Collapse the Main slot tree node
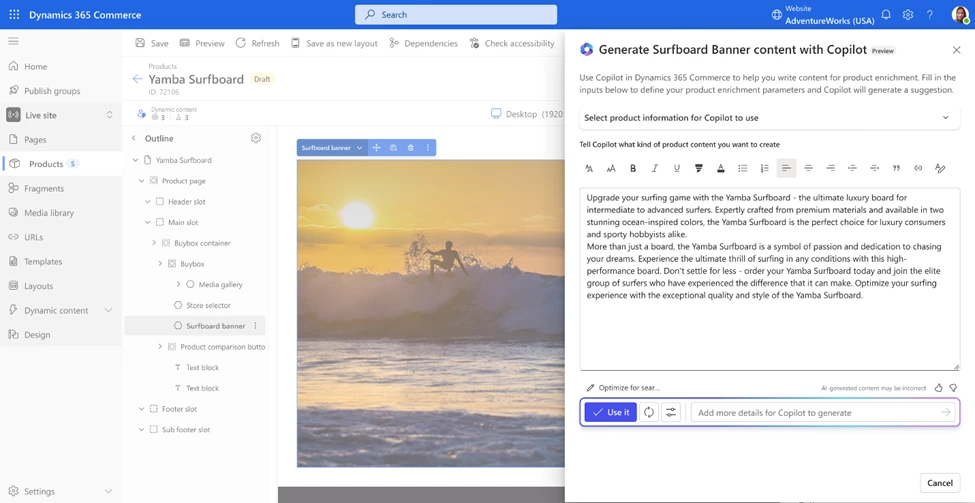The image size is (975, 503). [x=148, y=222]
